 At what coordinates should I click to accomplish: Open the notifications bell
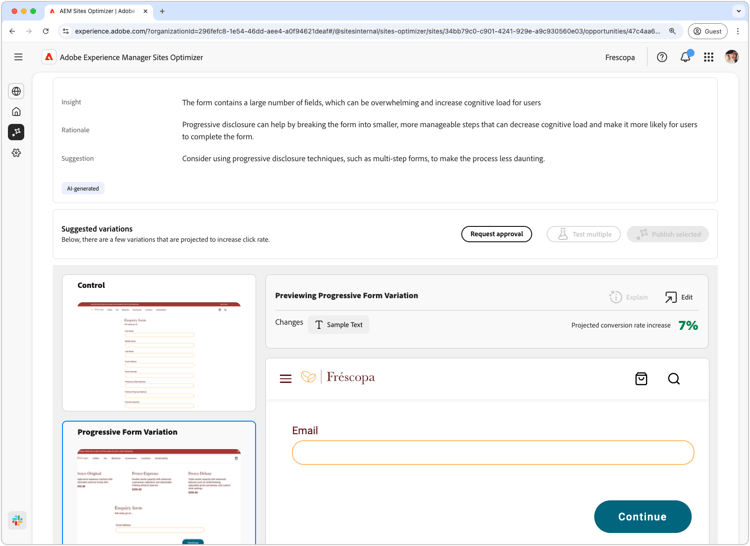[x=685, y=57]
